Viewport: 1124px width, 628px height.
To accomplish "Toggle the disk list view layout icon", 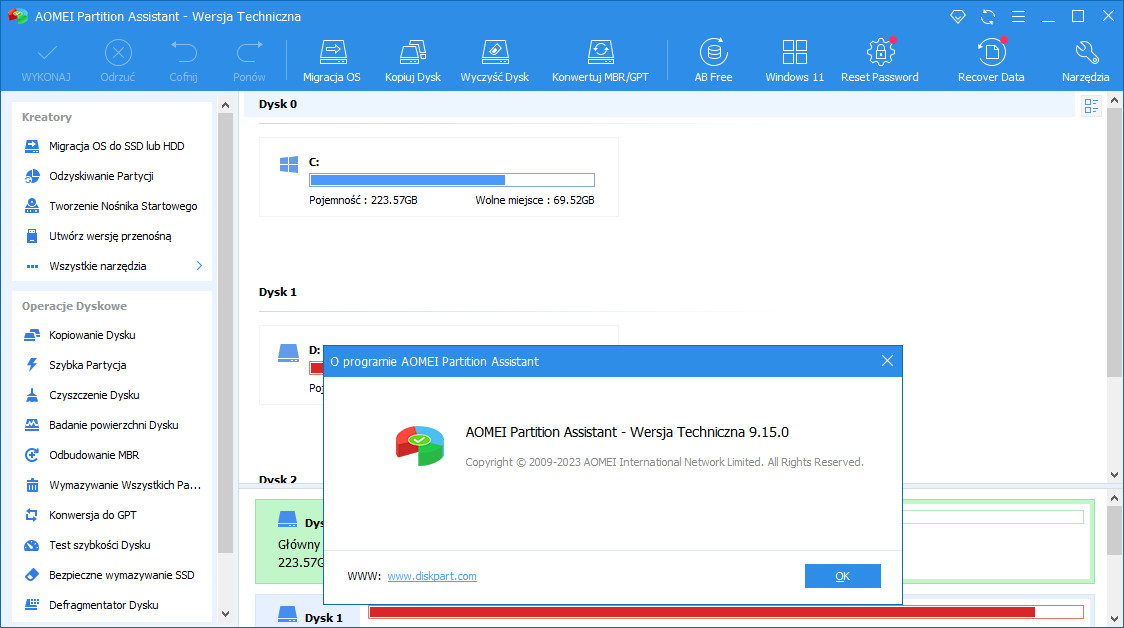I will [1091, 106].
